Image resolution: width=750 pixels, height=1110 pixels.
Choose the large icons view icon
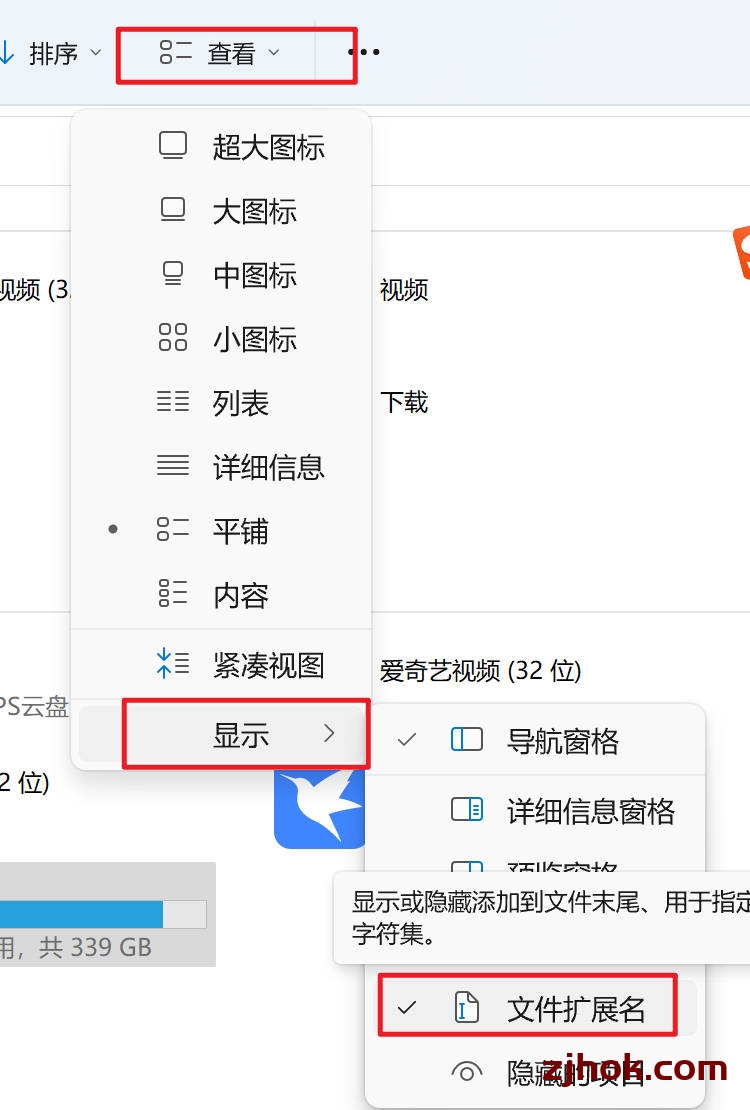point(173,210)
